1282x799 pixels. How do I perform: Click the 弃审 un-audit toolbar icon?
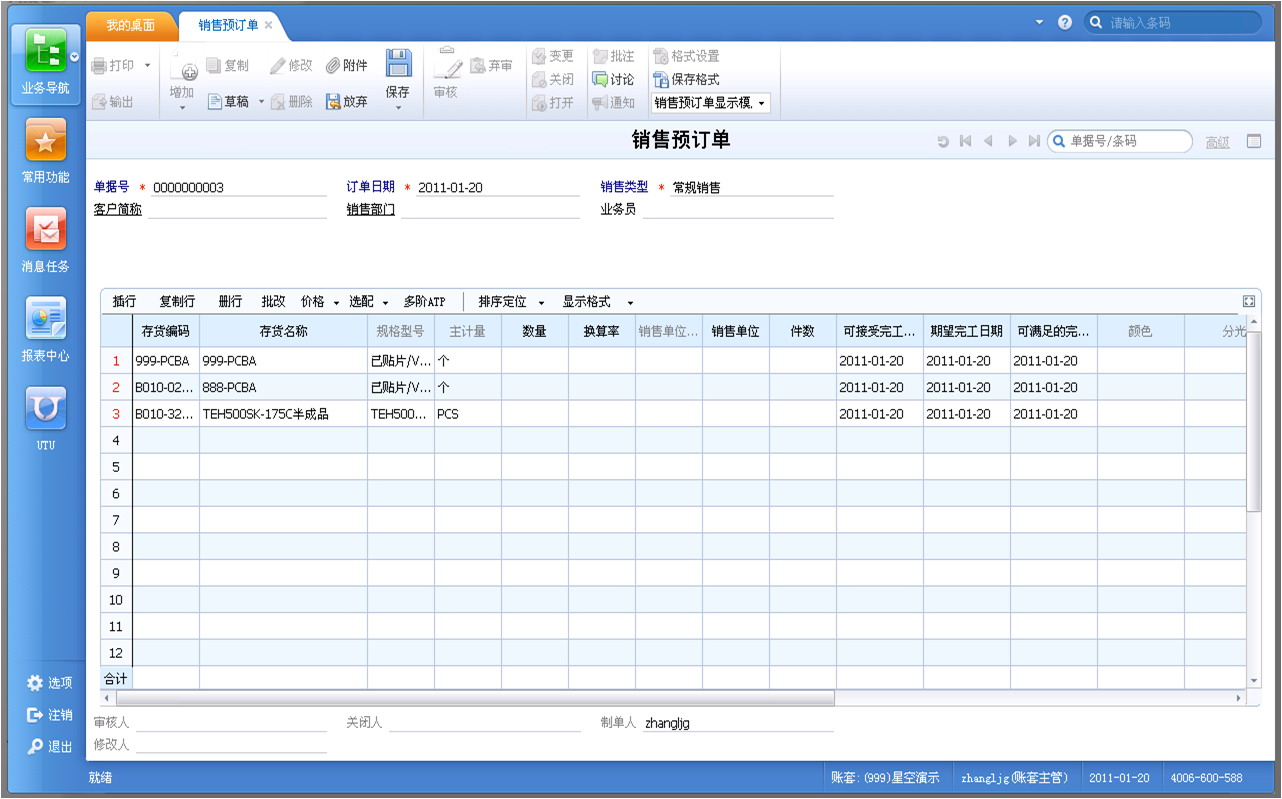click(x=478, y=66)
